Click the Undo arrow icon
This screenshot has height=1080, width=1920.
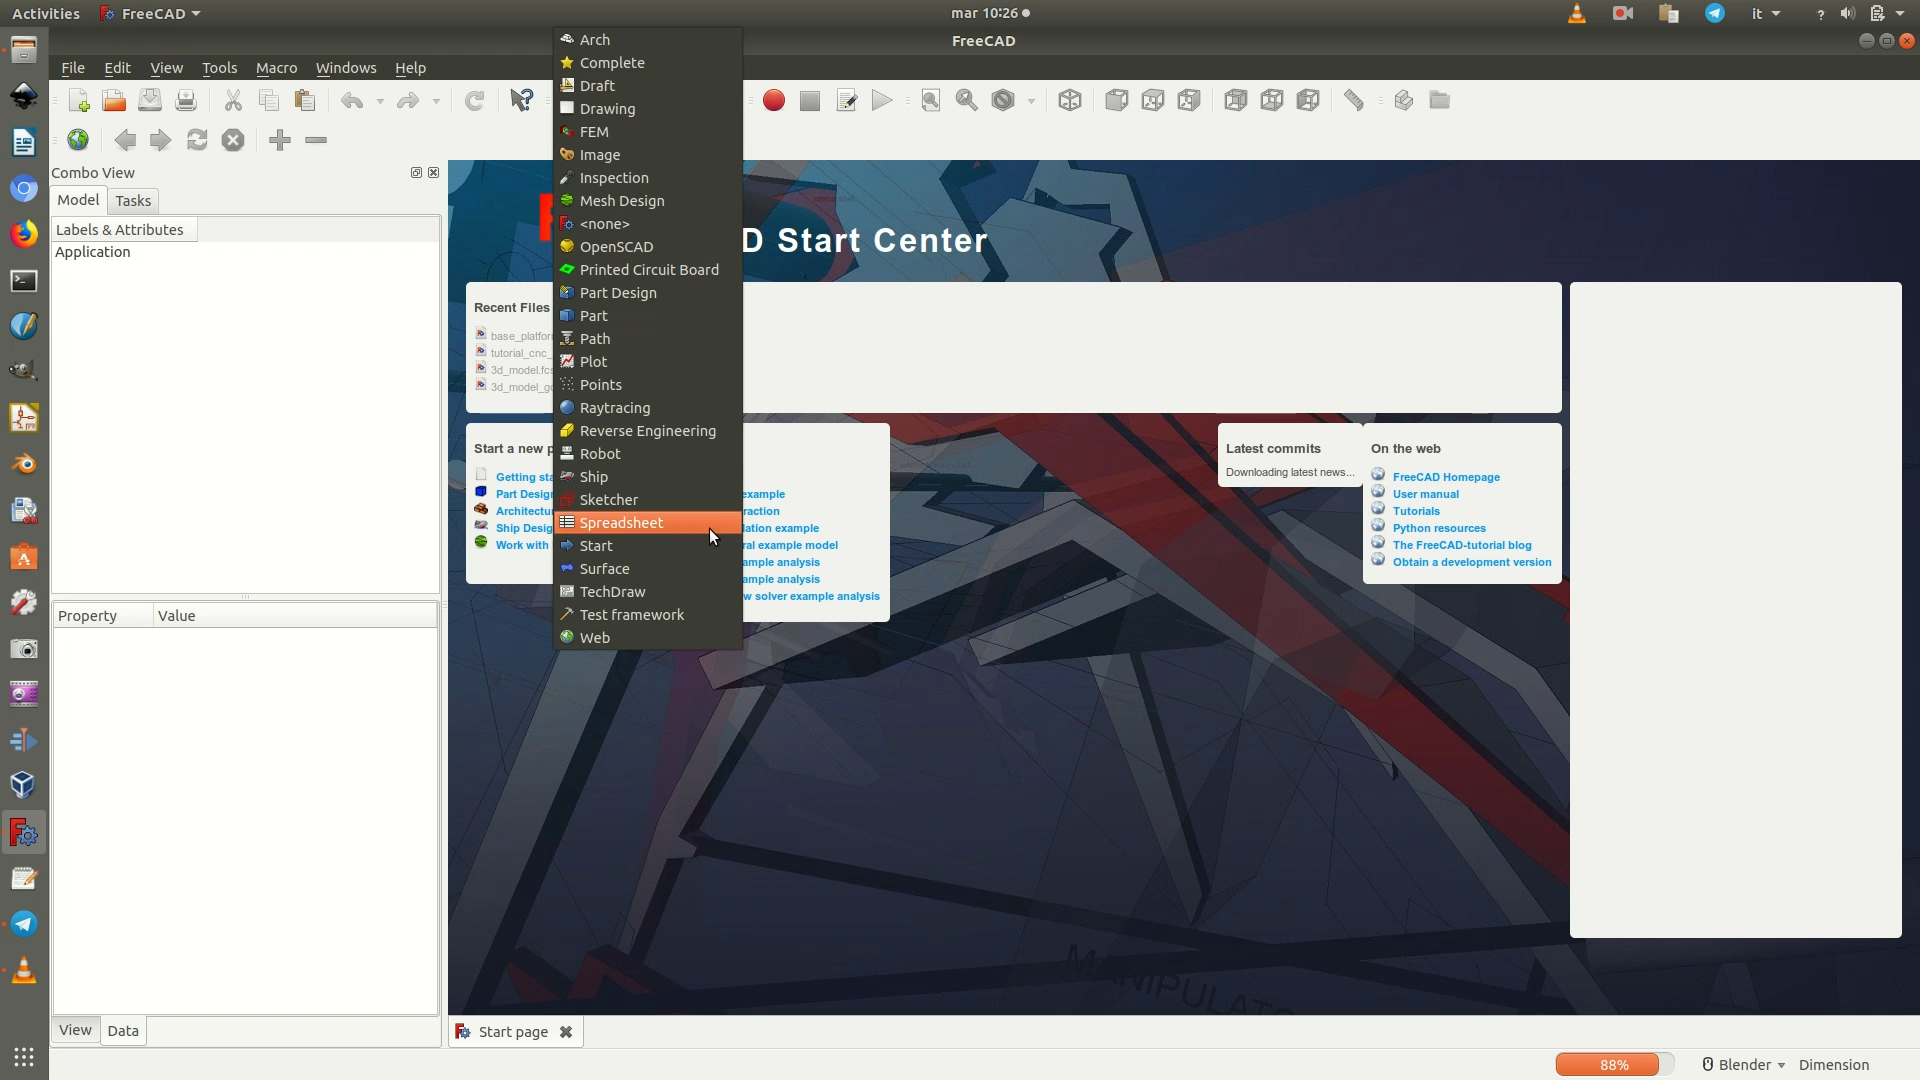[352, 100]
